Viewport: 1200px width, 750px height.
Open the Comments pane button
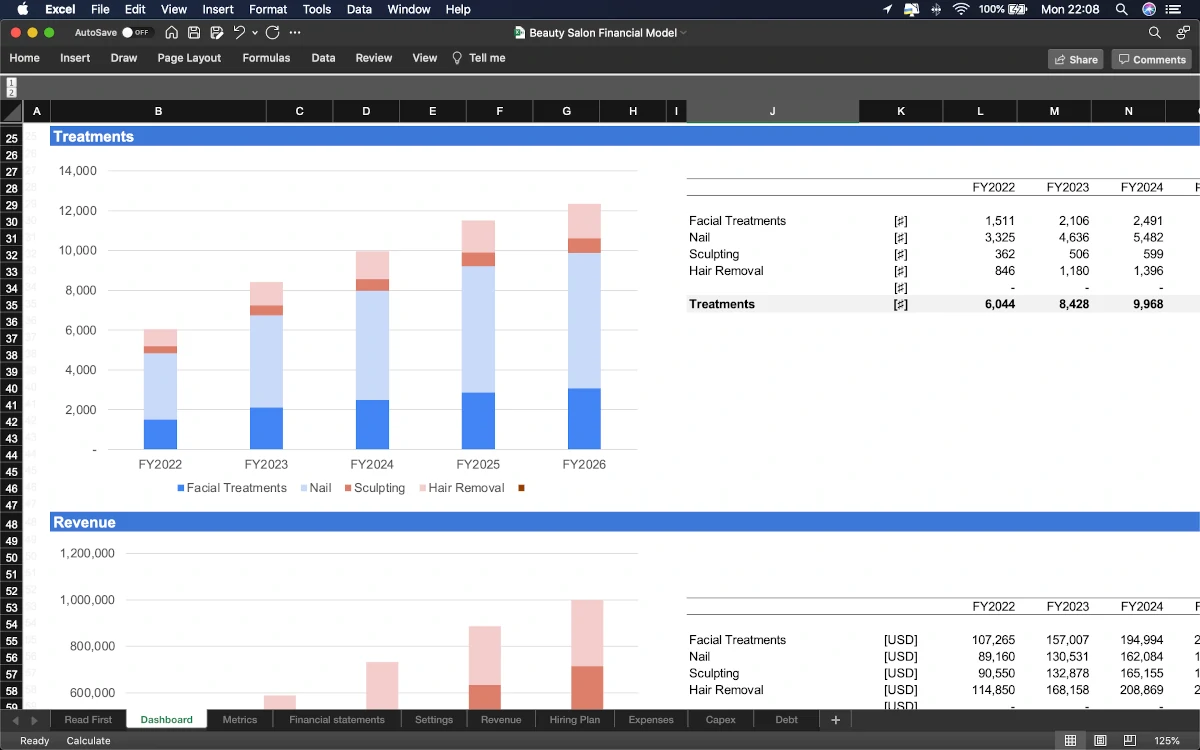1151,59
